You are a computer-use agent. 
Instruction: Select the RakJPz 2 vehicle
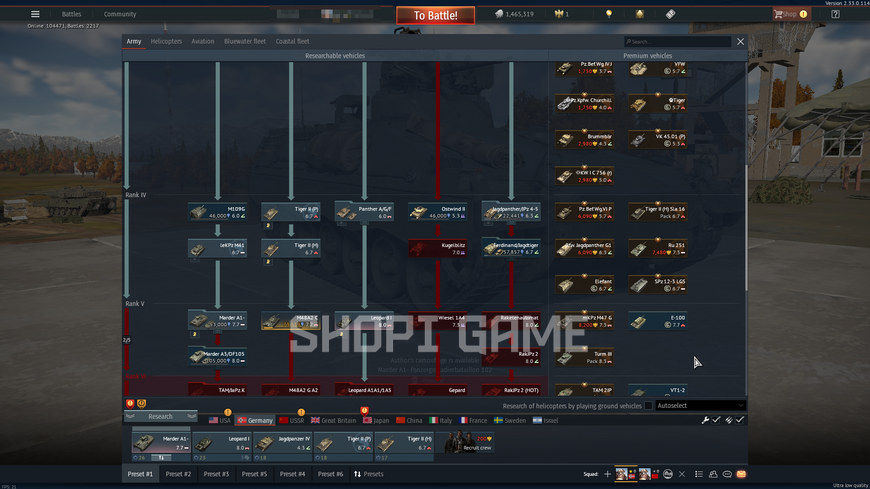[x=511, y=357]
